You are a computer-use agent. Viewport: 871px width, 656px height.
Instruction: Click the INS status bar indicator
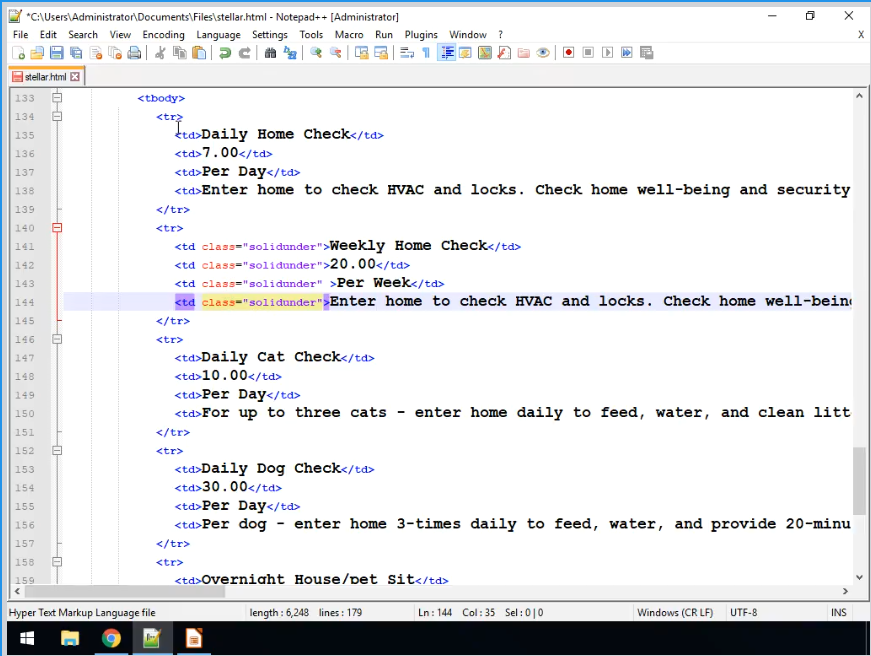(x=839, y=613)
